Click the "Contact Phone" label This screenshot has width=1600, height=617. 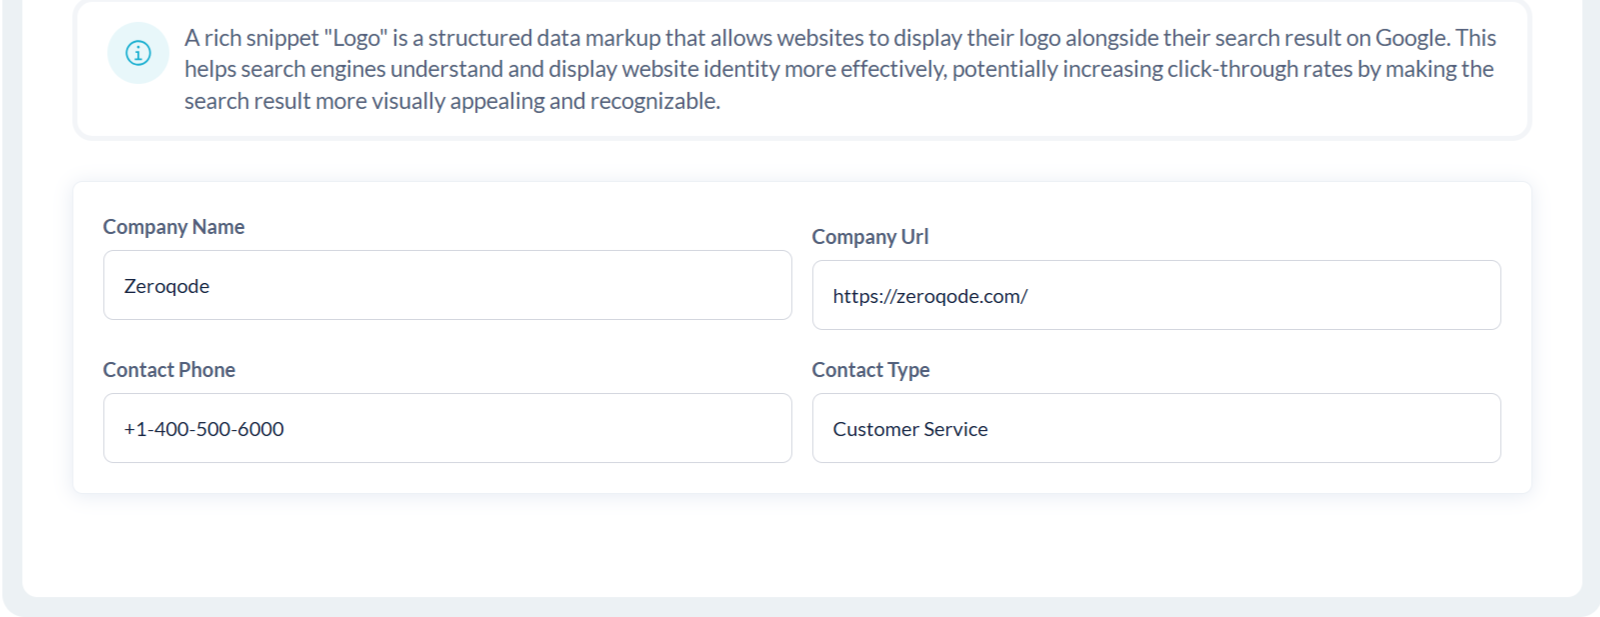169,370
